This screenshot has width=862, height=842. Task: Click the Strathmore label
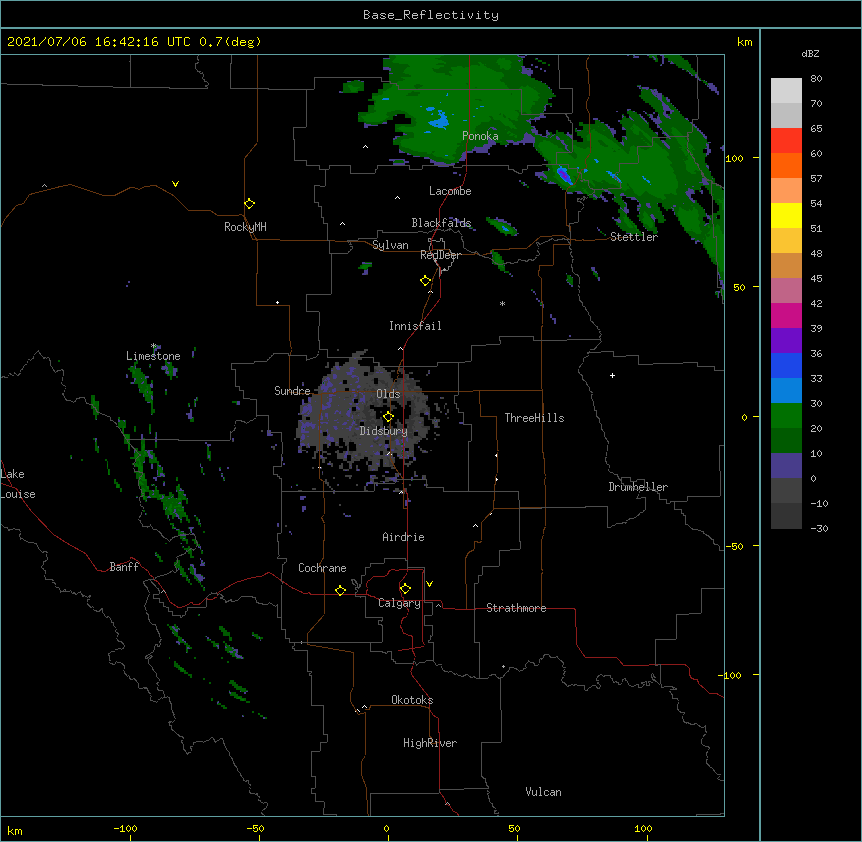click(516, 608)
